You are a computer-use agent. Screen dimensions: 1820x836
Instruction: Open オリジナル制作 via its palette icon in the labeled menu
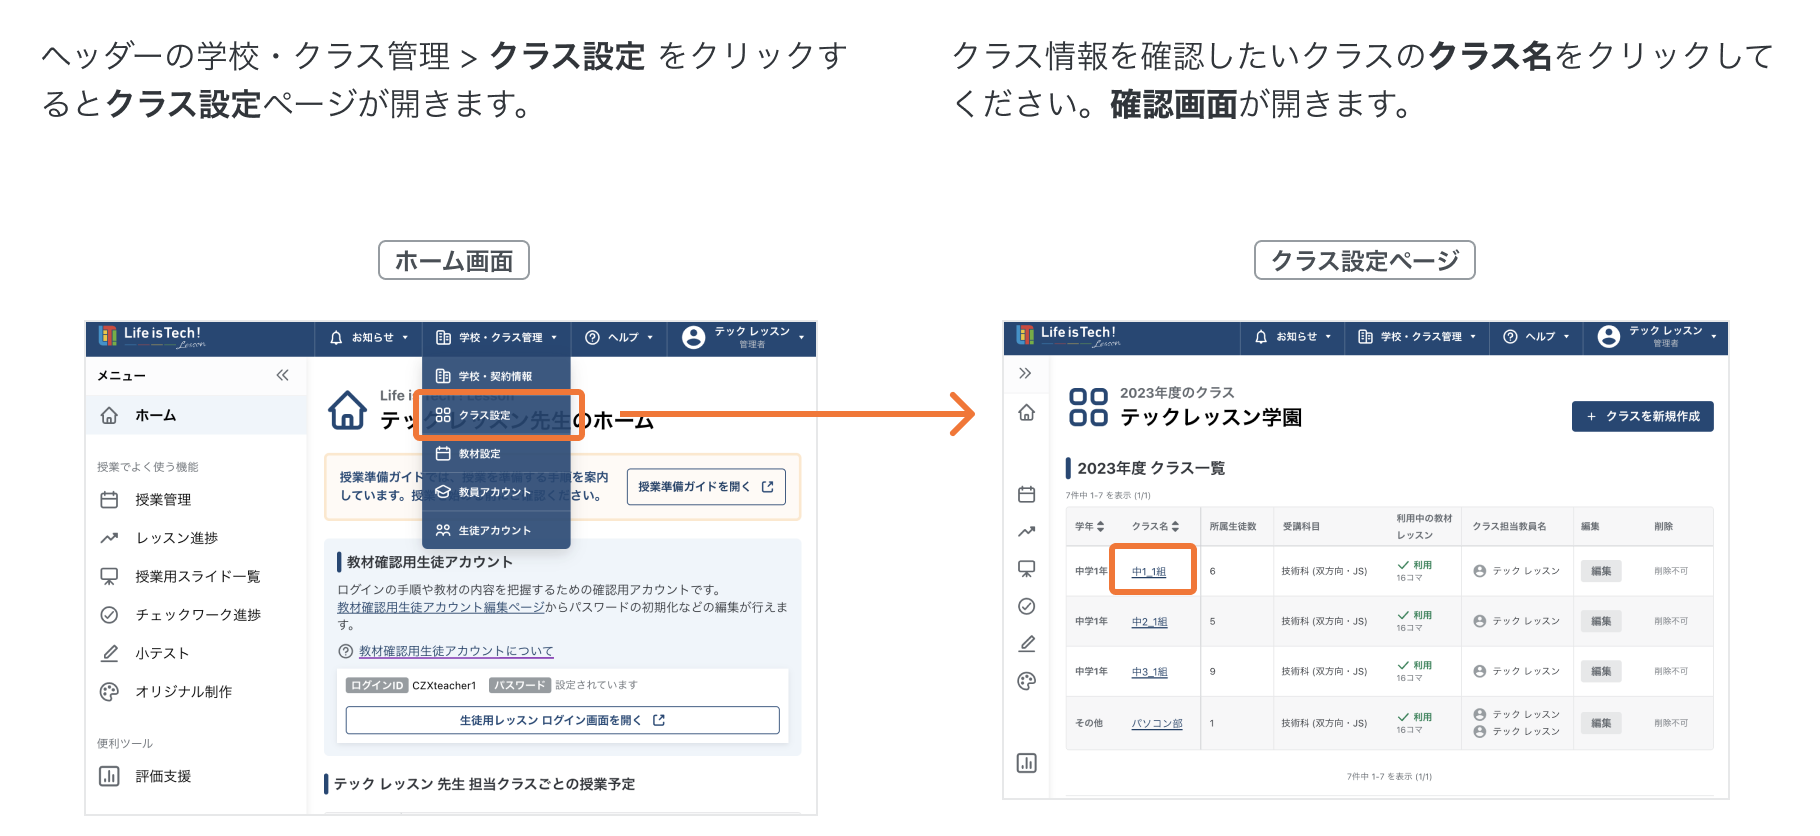point(110,692)
